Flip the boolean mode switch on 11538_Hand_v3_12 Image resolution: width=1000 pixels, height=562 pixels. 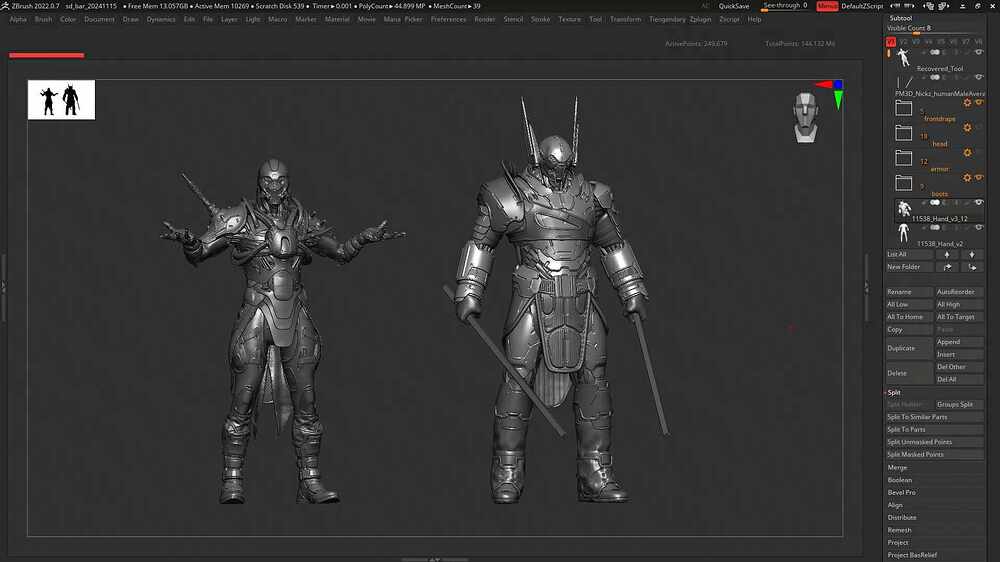pyautogui.click(x=935, y=203)
